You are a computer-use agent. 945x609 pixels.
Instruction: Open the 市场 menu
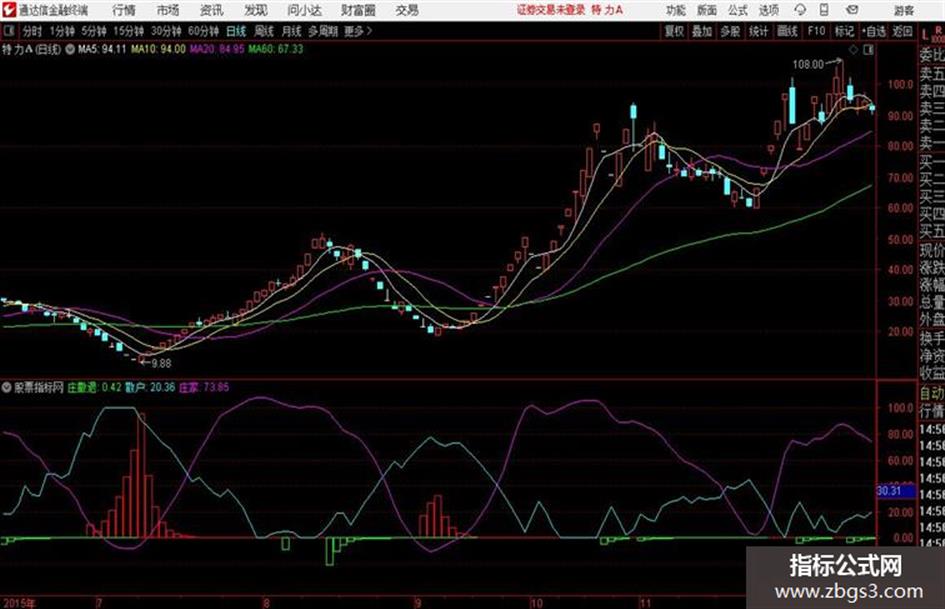[x=168, y=10]
